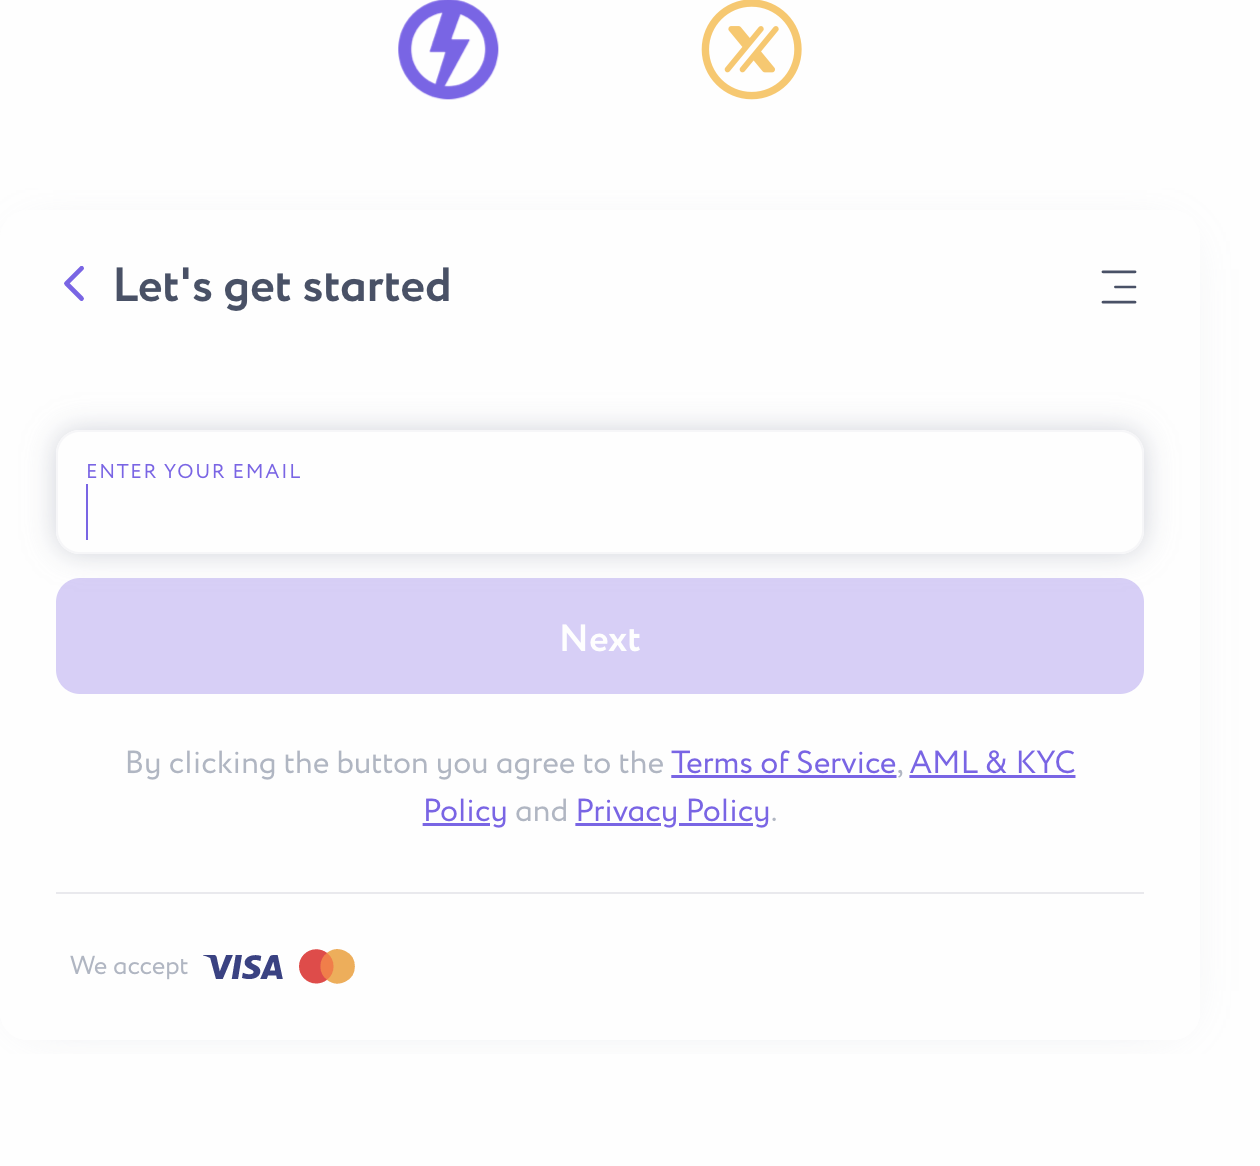
Task: Click the blinking text cursor in email box
Action: [x=88, y=513]
